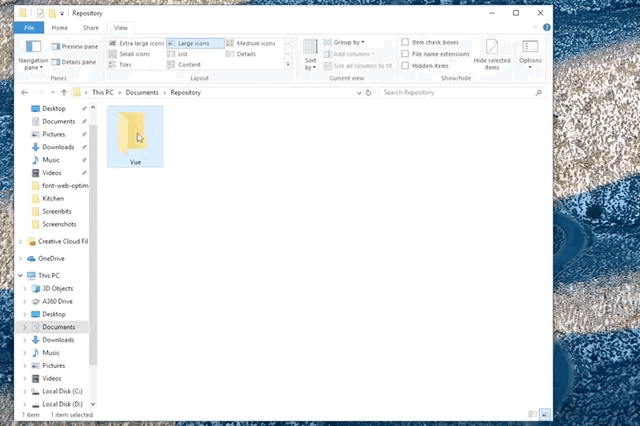Select the Vue folder
The width and height of the screenshot is (640, 426).
coord(135,137)
